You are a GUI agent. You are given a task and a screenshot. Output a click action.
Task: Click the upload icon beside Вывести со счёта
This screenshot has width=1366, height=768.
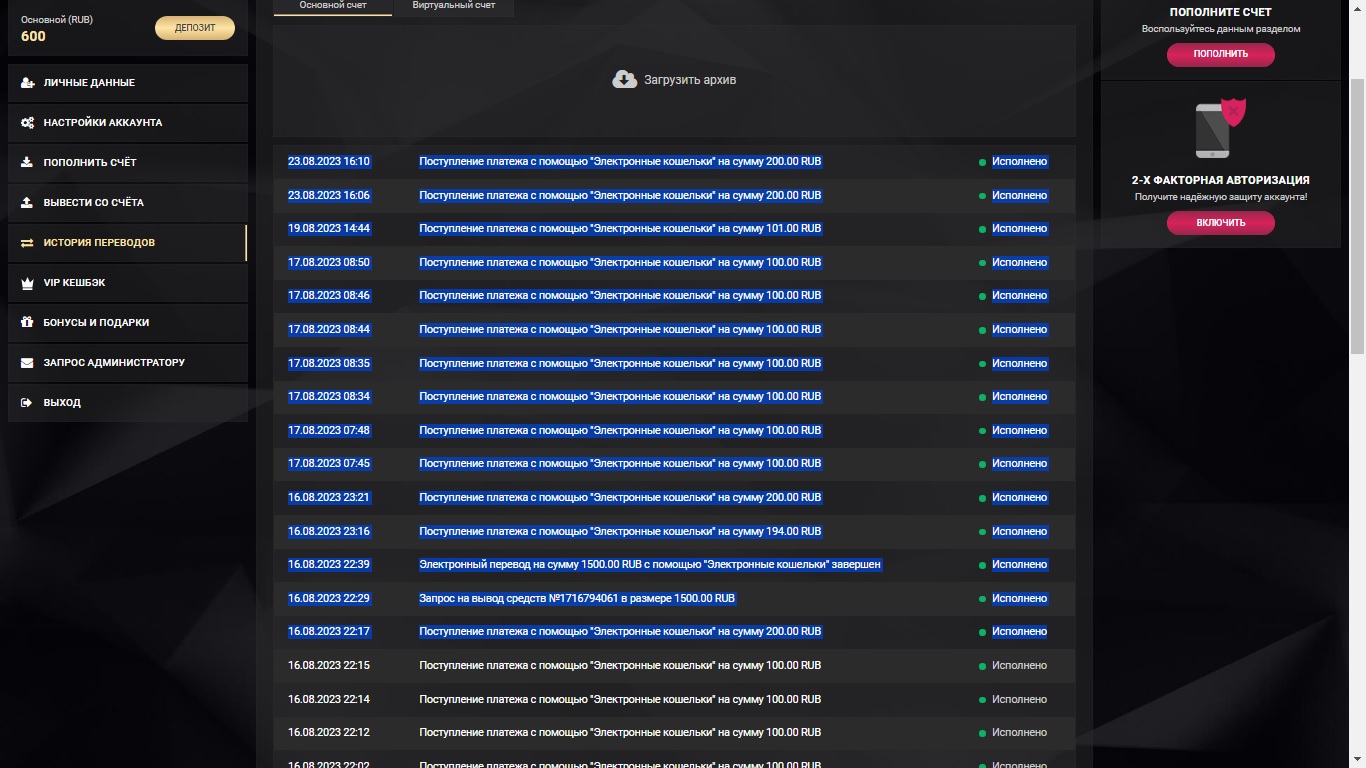pyautogui.click(x=27, y=203)
